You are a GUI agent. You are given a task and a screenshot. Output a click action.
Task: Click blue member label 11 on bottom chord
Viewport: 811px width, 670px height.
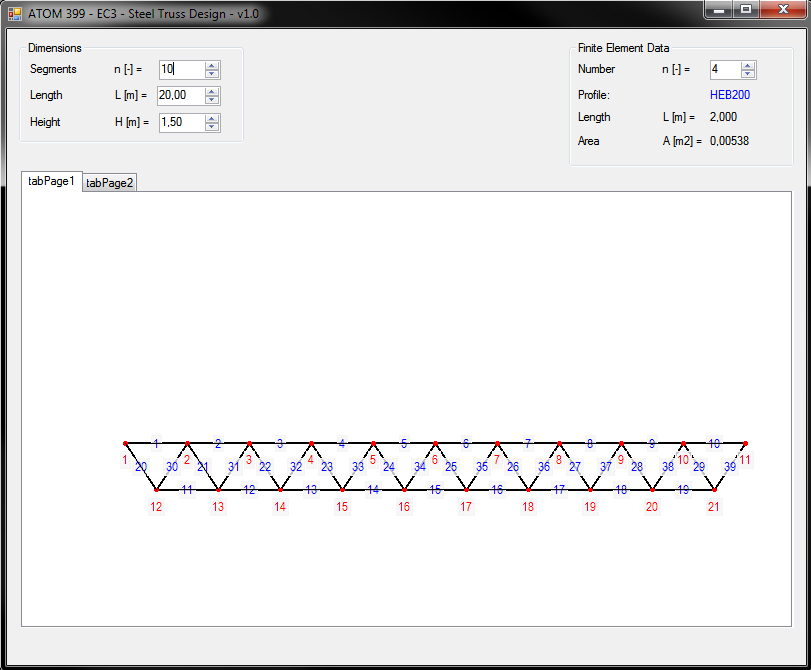point(187,489)
